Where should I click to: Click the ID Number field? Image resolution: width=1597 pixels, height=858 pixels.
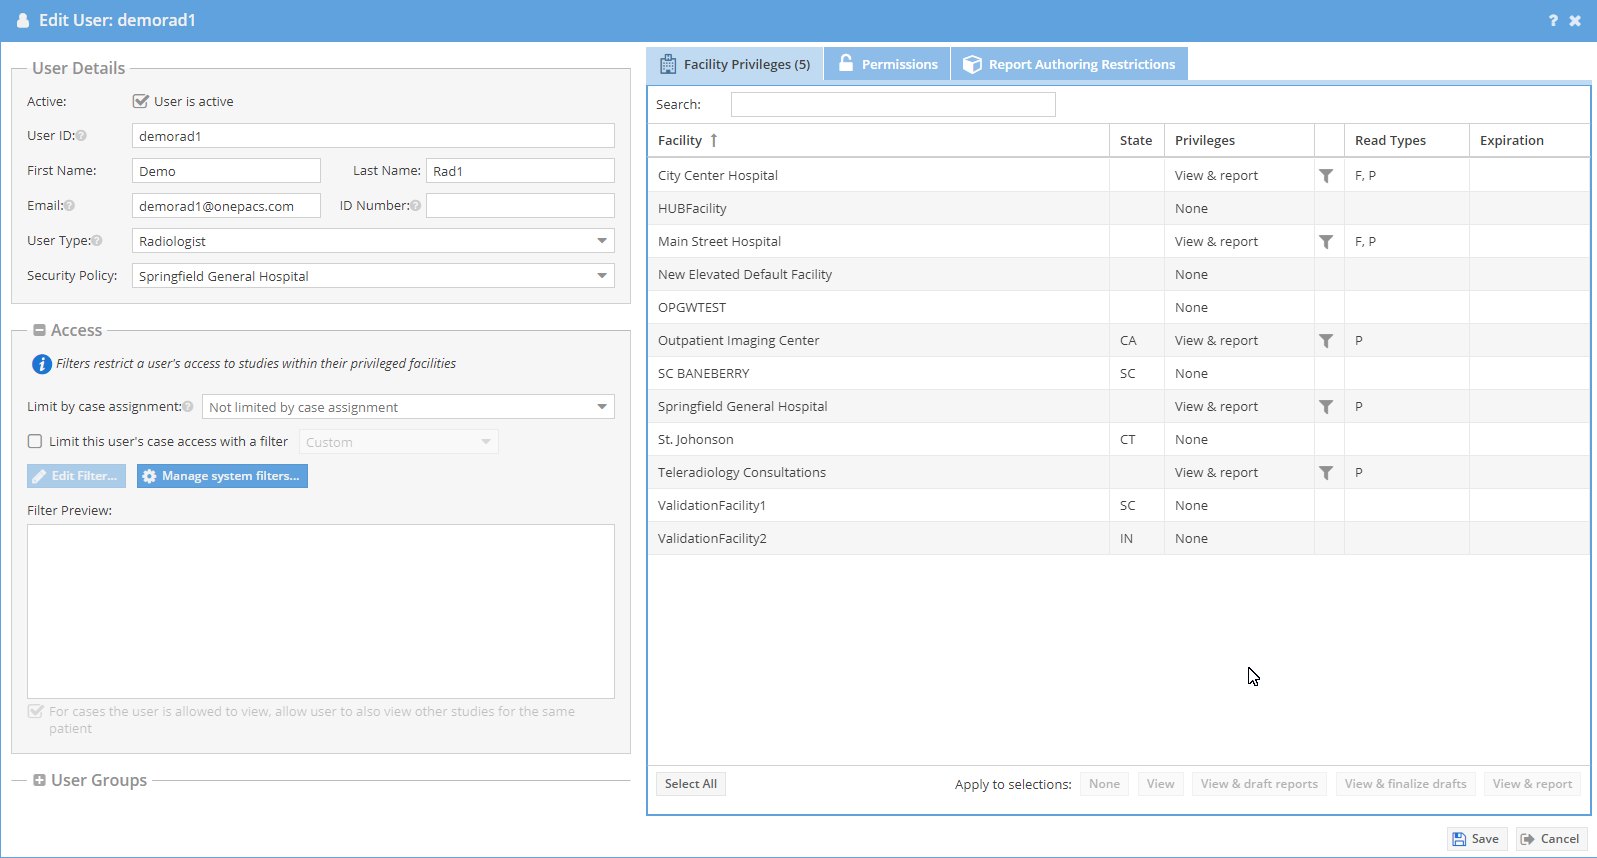(520, 206)
